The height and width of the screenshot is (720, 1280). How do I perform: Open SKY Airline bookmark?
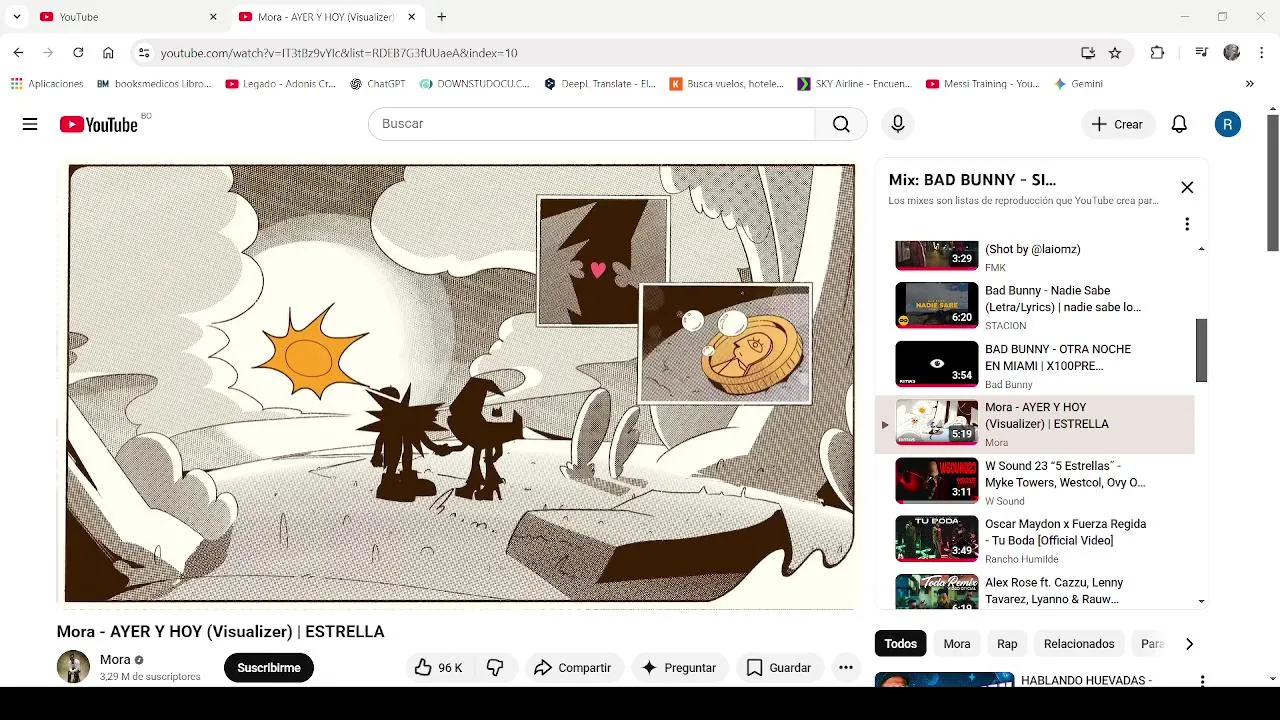tap(854, 84)
